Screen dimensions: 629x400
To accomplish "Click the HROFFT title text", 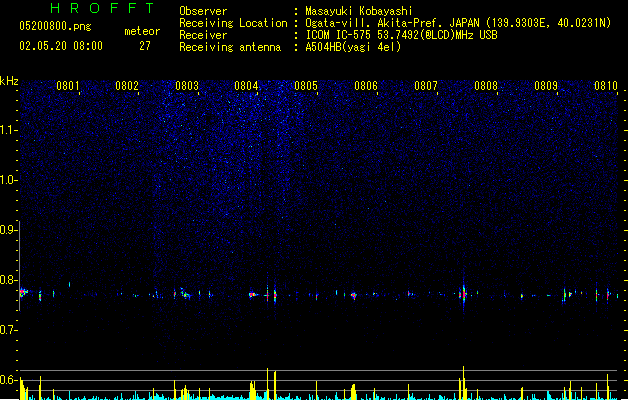I will 102,8.
